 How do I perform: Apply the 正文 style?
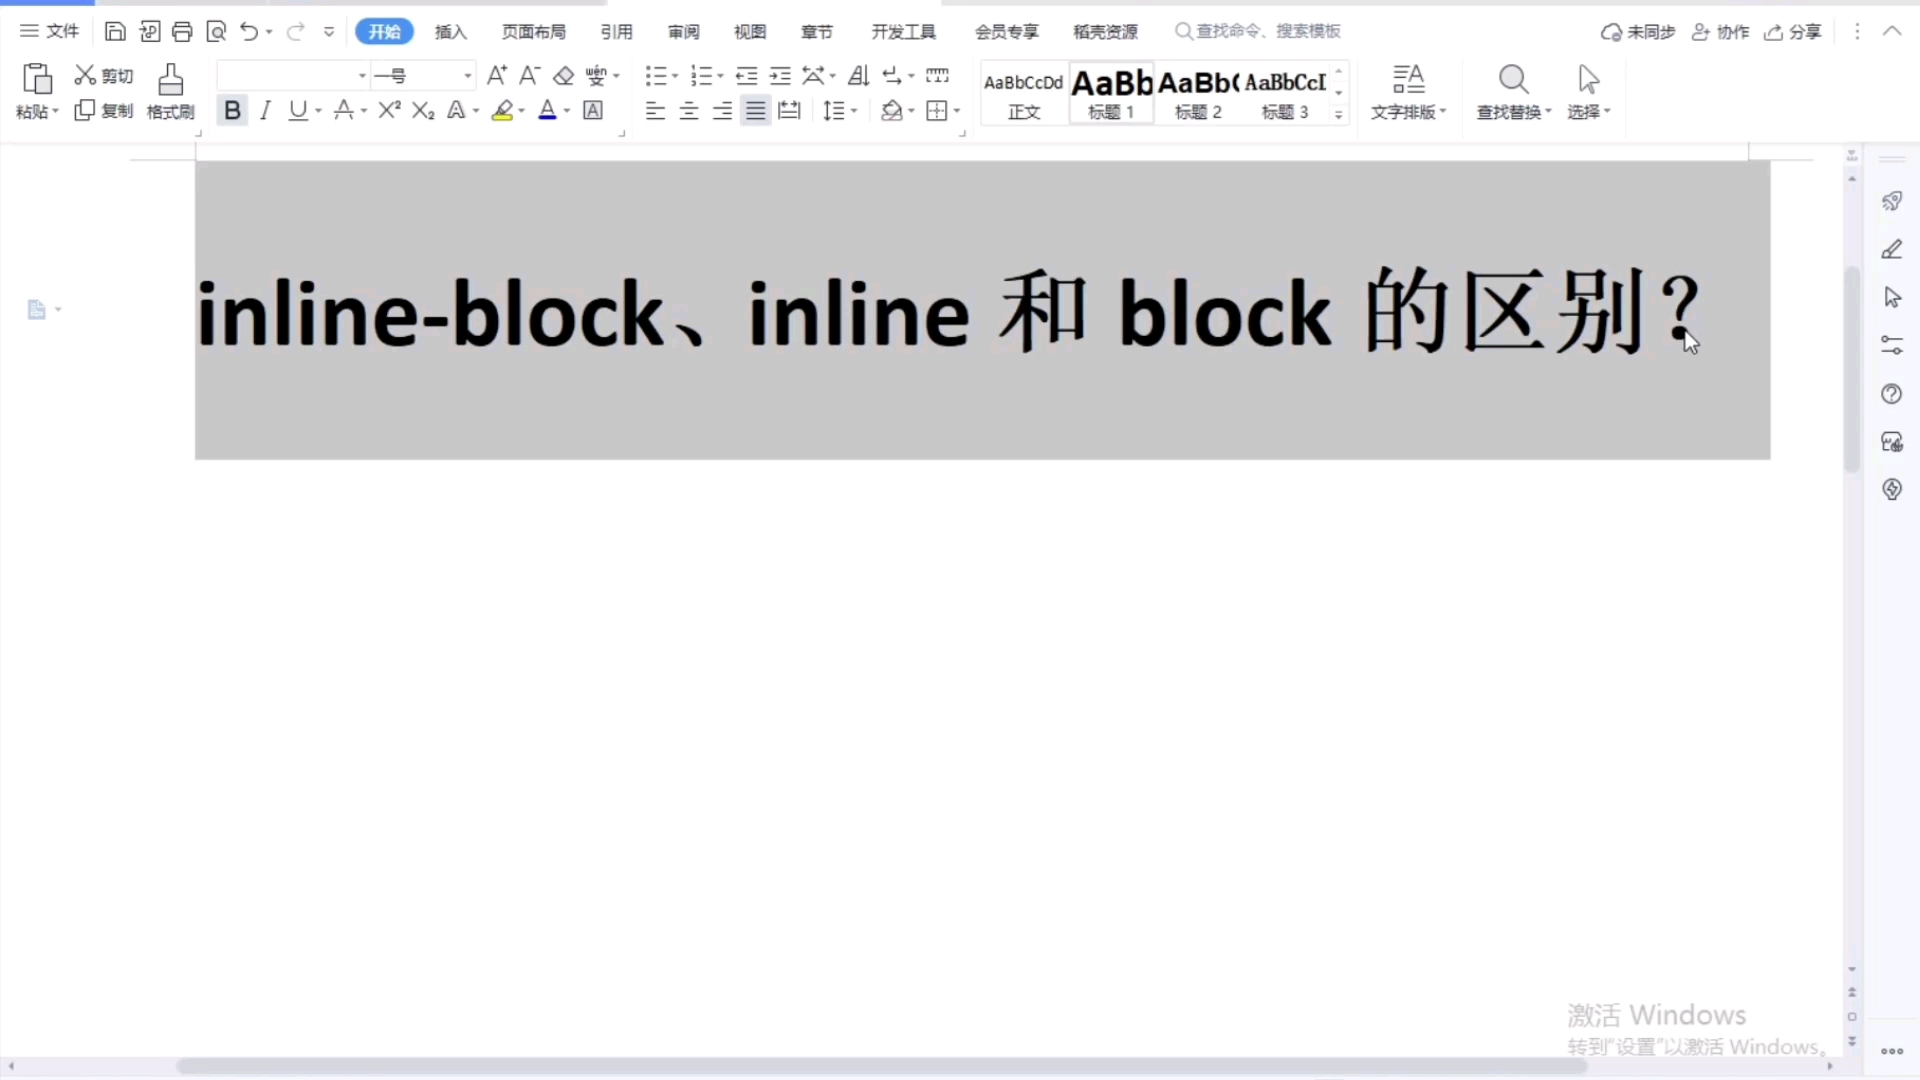tap(1024, 93)
